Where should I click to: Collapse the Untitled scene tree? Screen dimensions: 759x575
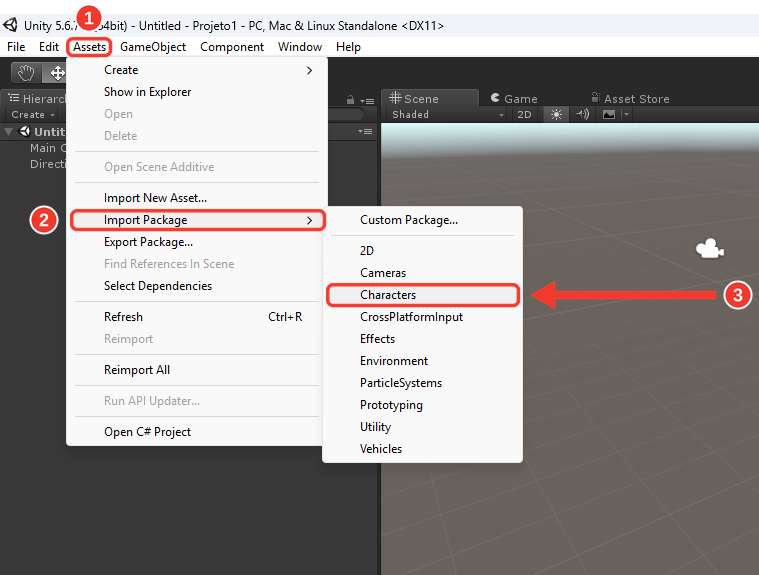(9, 132)
